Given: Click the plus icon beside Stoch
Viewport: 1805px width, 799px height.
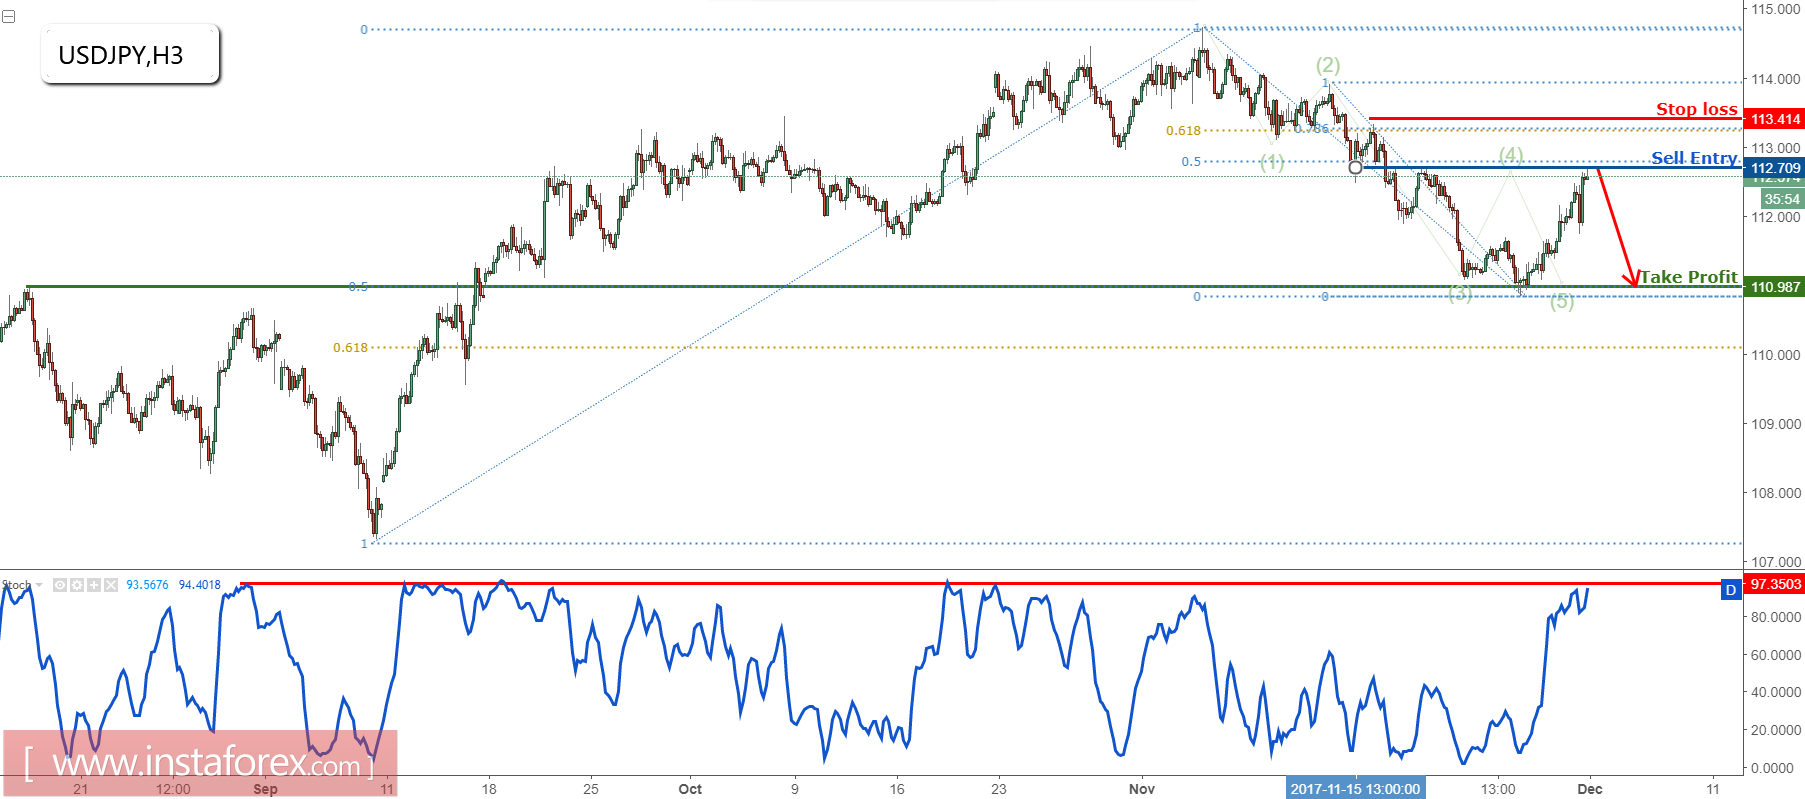Looking at the screenshot, I should (x=93, y=585).
